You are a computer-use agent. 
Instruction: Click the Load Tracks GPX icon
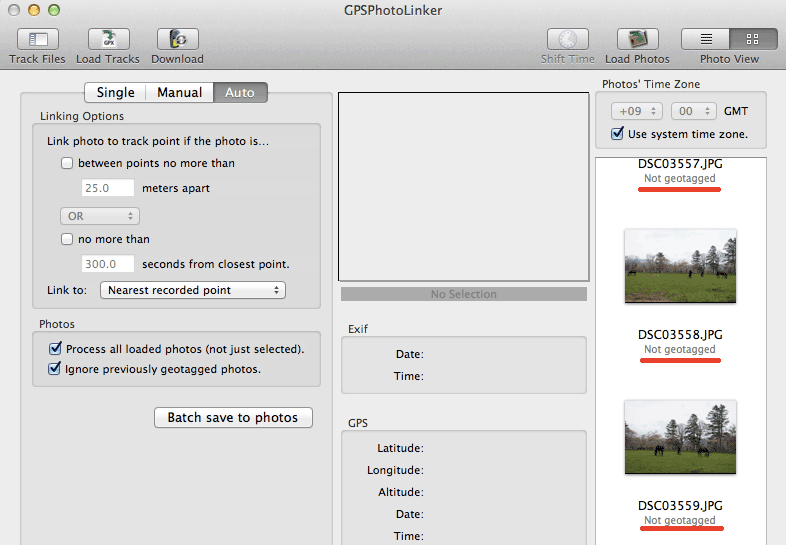pos(108,39)
